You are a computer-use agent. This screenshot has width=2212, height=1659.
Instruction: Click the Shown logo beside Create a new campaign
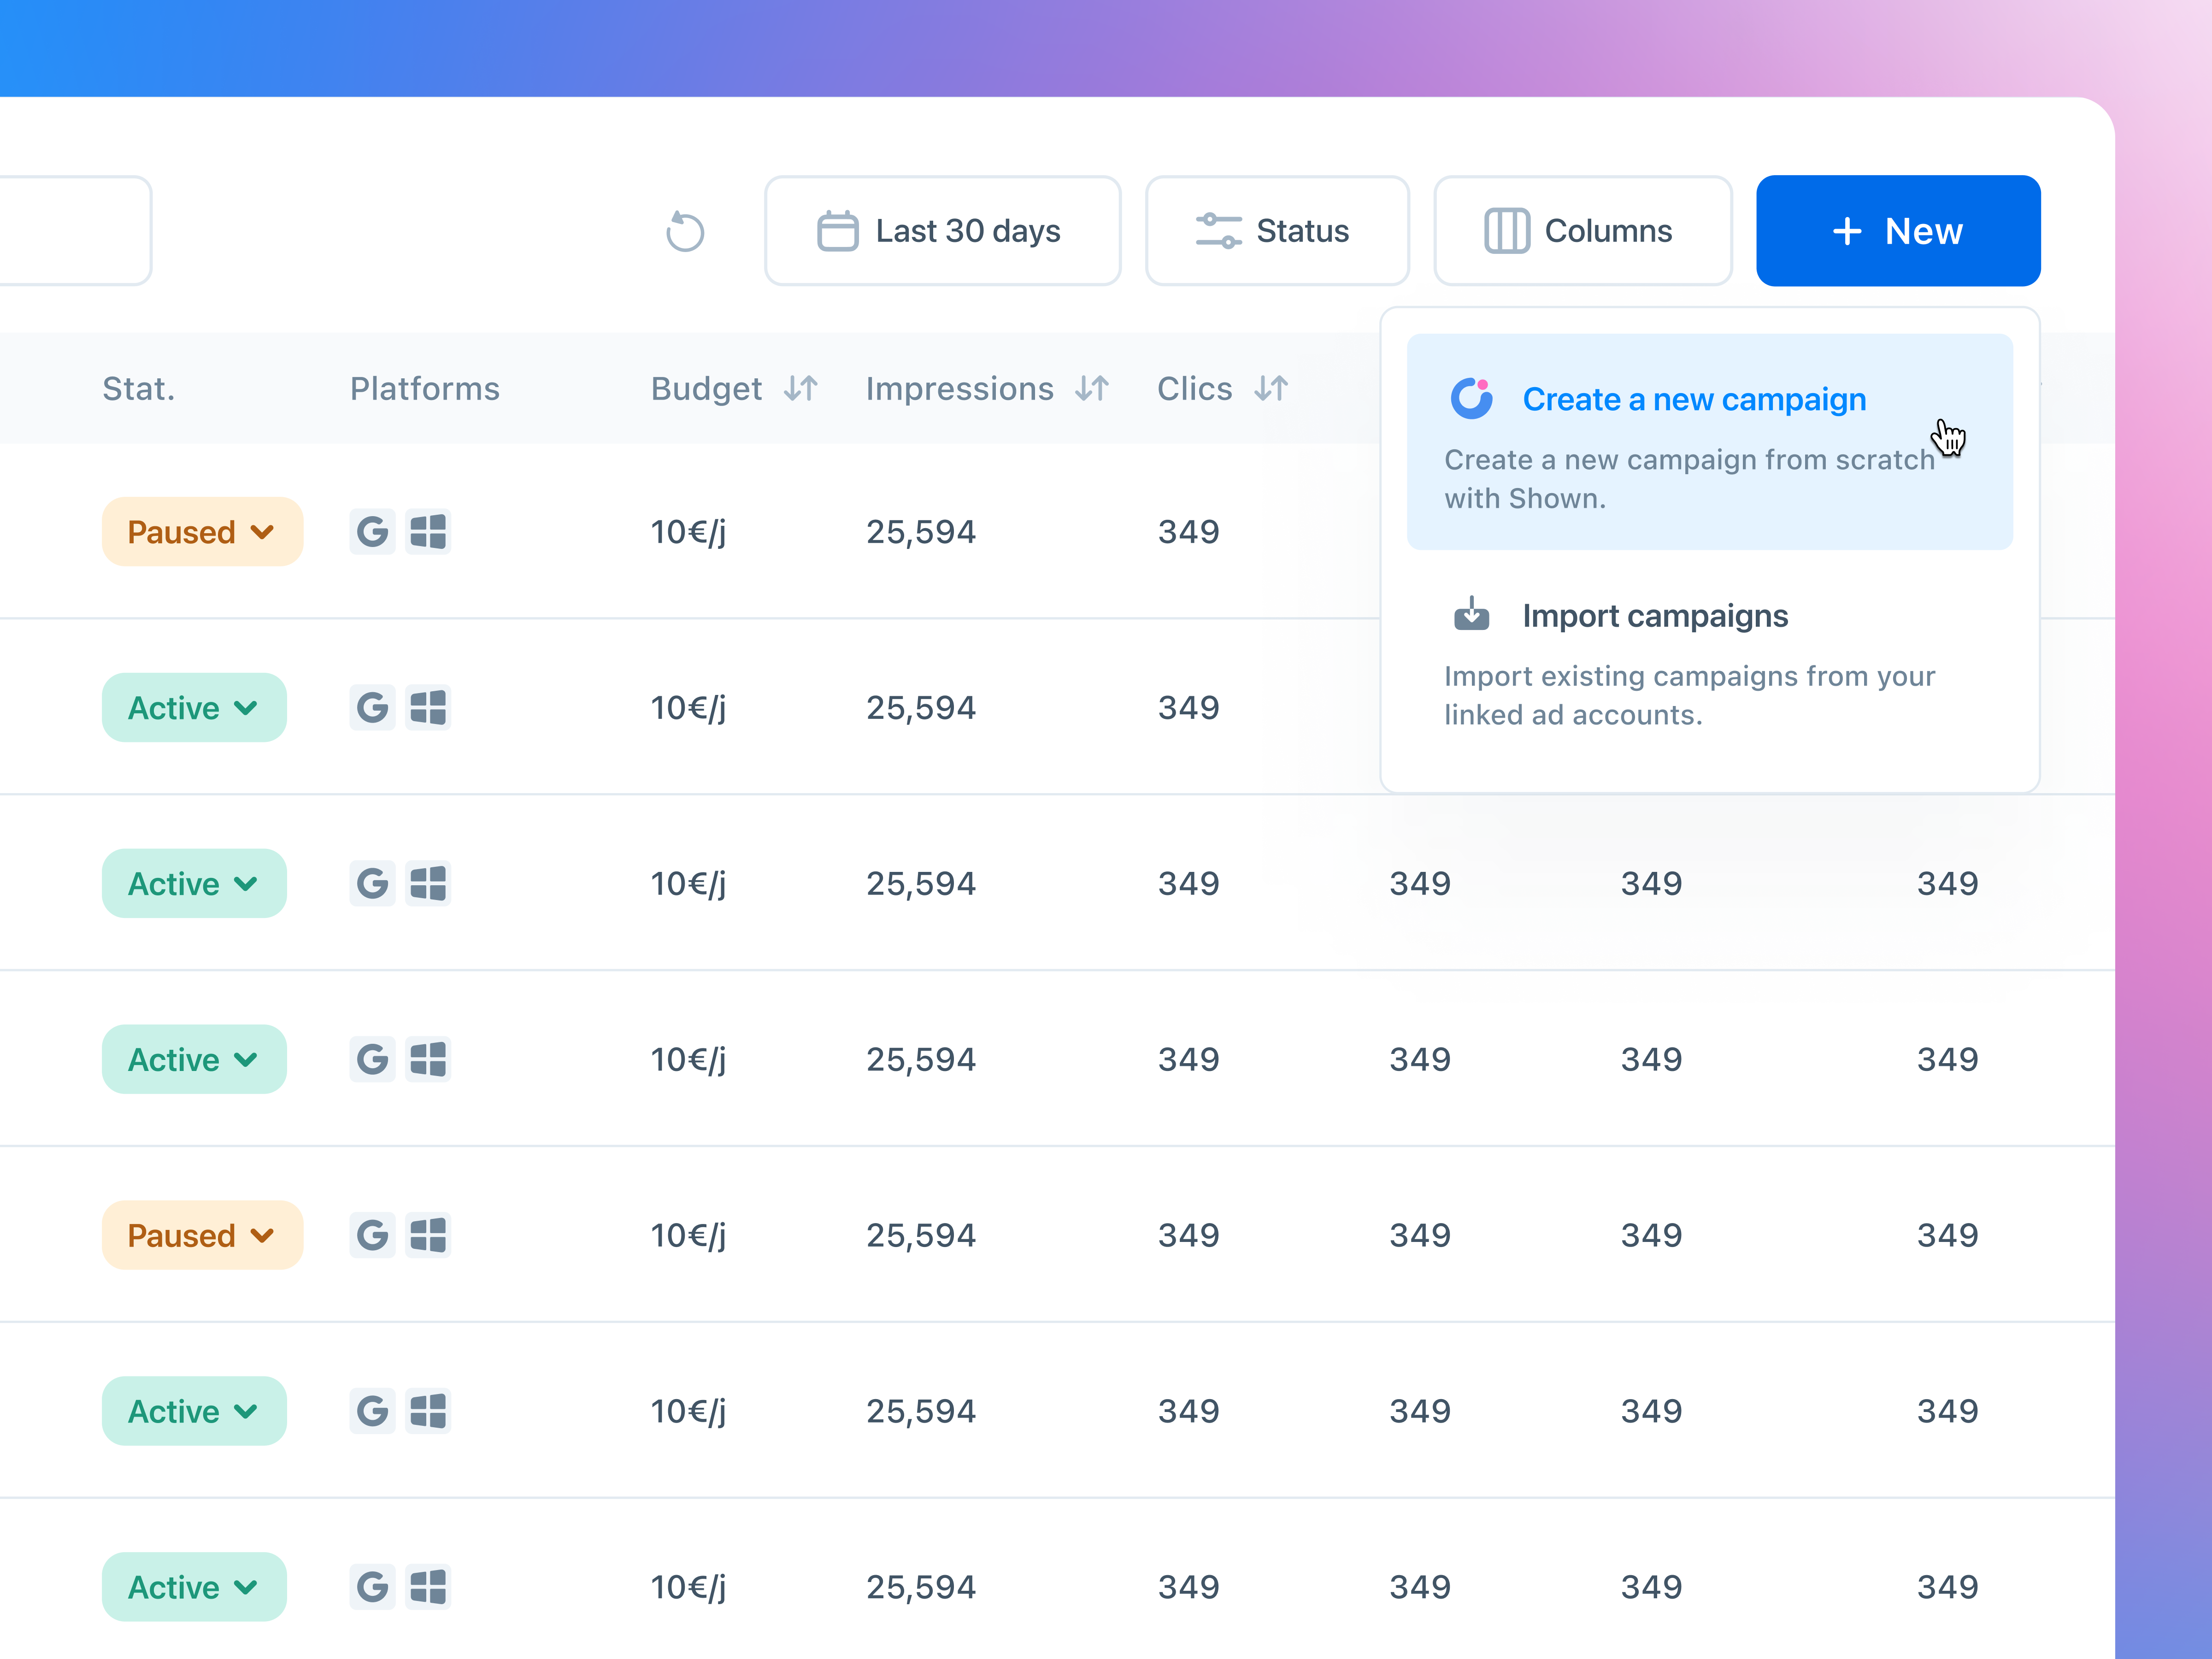coord(1471,399)
